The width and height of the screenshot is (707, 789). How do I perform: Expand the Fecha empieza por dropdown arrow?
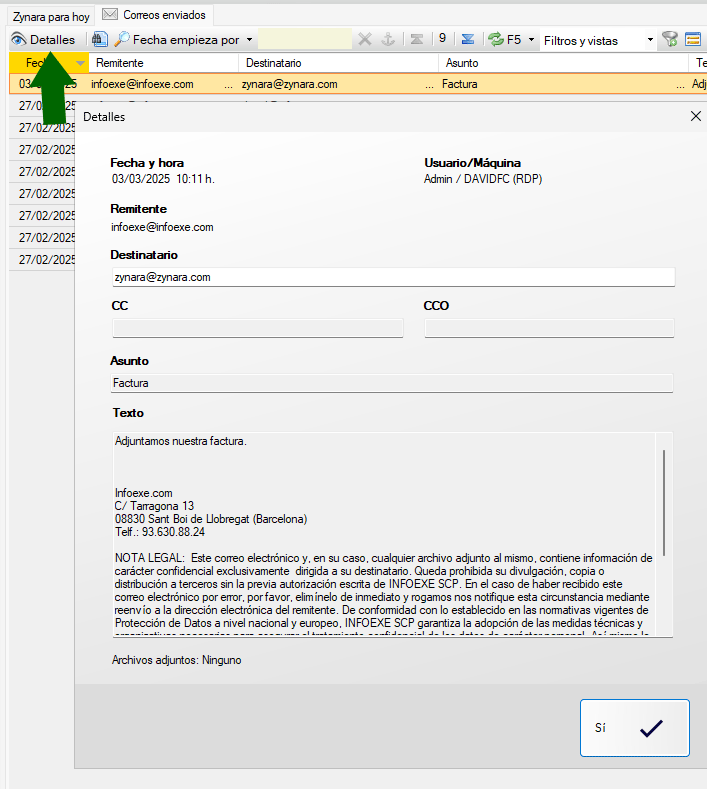tap(248, 41)
